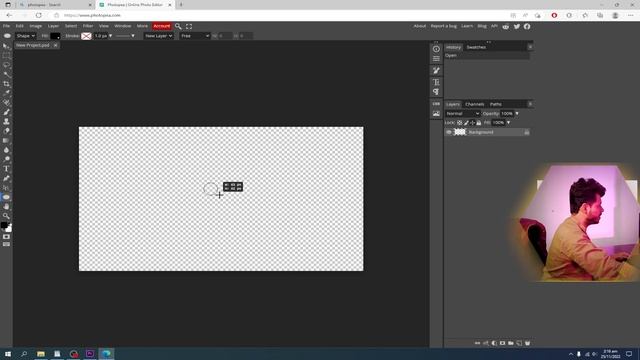Toggle lock transparent pixels
Image resolution: width=640 pixels, height=360 pixels.
click(460, 122)
